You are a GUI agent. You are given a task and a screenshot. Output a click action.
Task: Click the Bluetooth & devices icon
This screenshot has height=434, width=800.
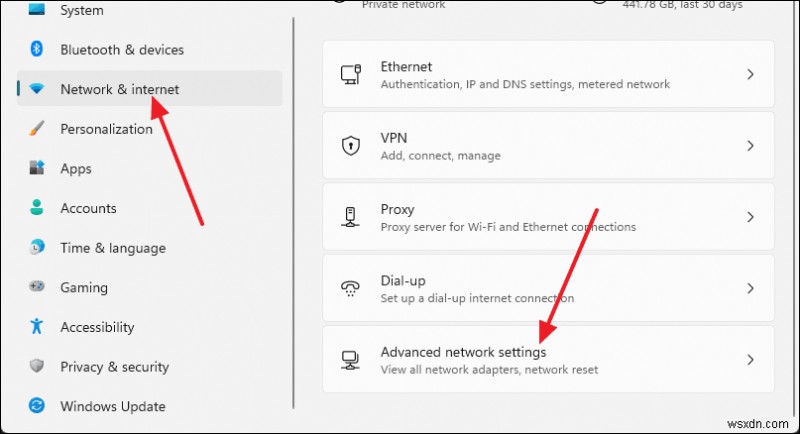[37, 49]
